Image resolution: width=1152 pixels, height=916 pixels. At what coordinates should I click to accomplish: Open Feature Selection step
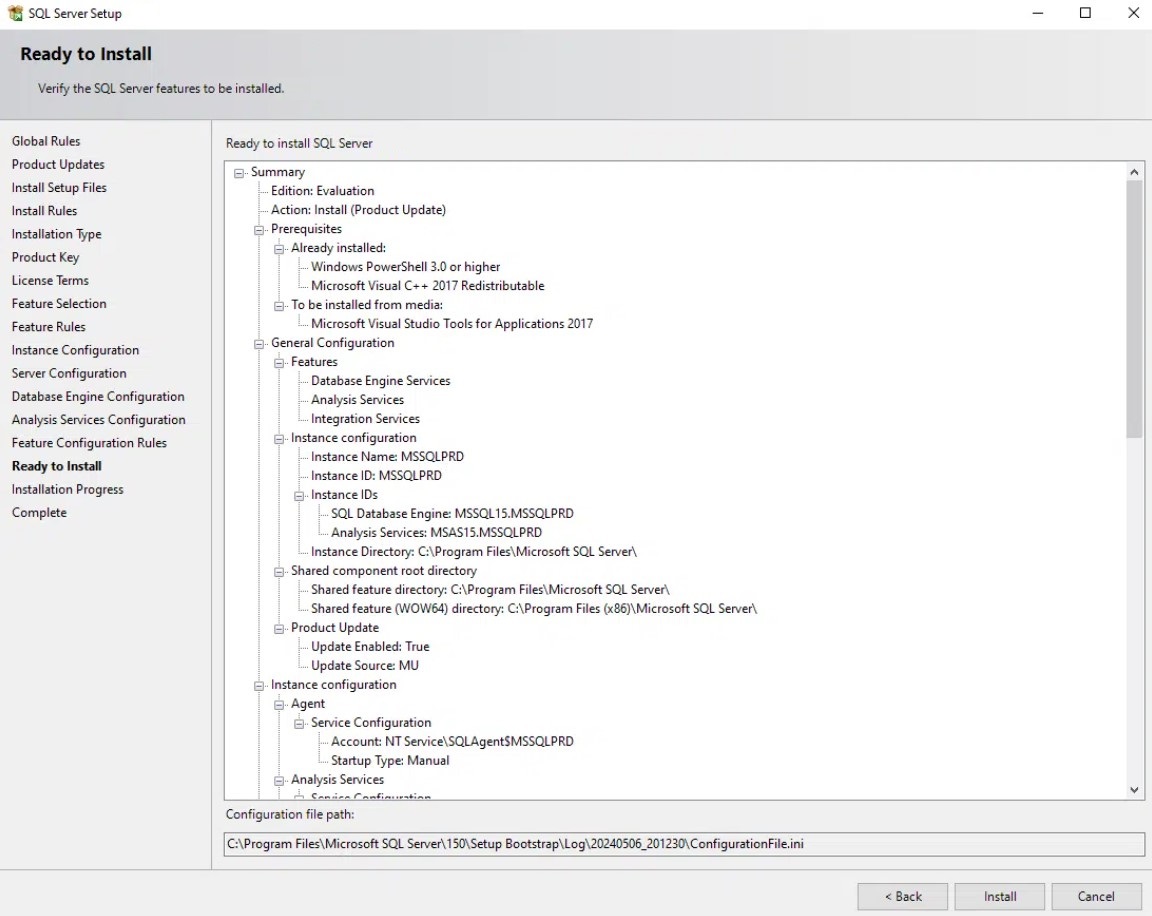coord(59,303)
